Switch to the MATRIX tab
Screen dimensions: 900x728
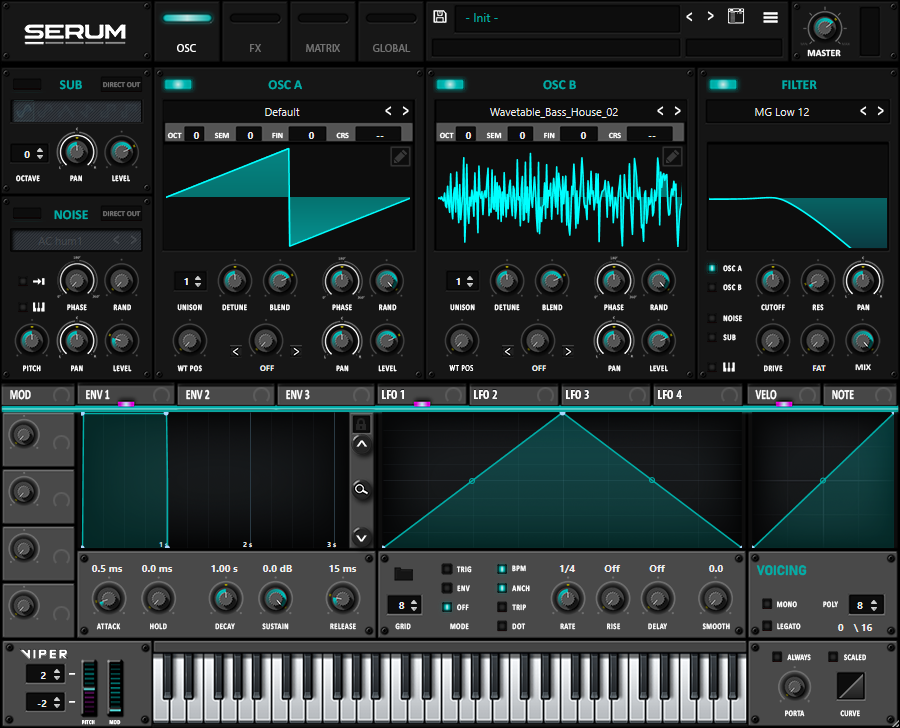click(x=323, y=32)
